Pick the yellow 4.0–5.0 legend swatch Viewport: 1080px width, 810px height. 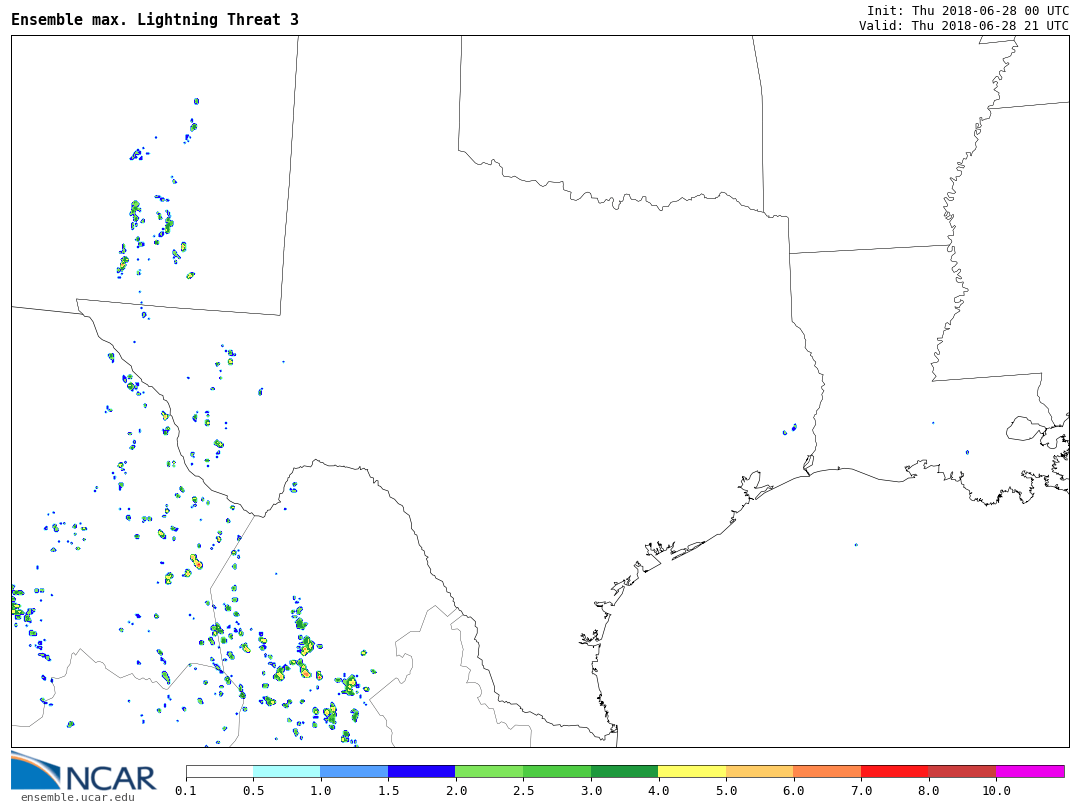coord(692,771)
